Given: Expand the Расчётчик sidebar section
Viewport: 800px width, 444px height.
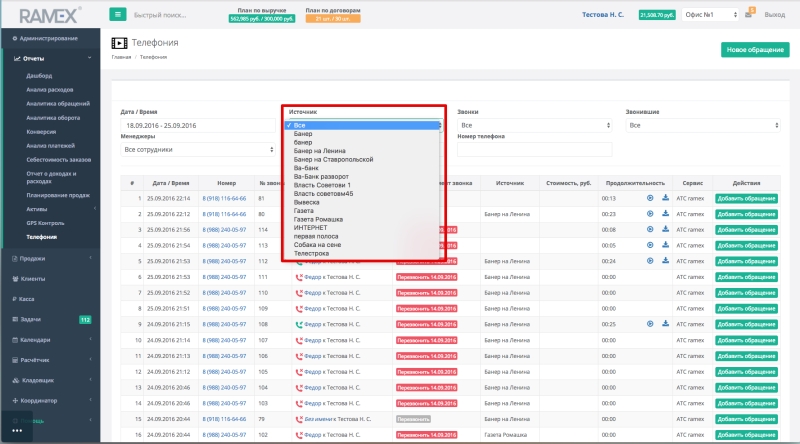Looking at the screenshot, I should 90,360.
